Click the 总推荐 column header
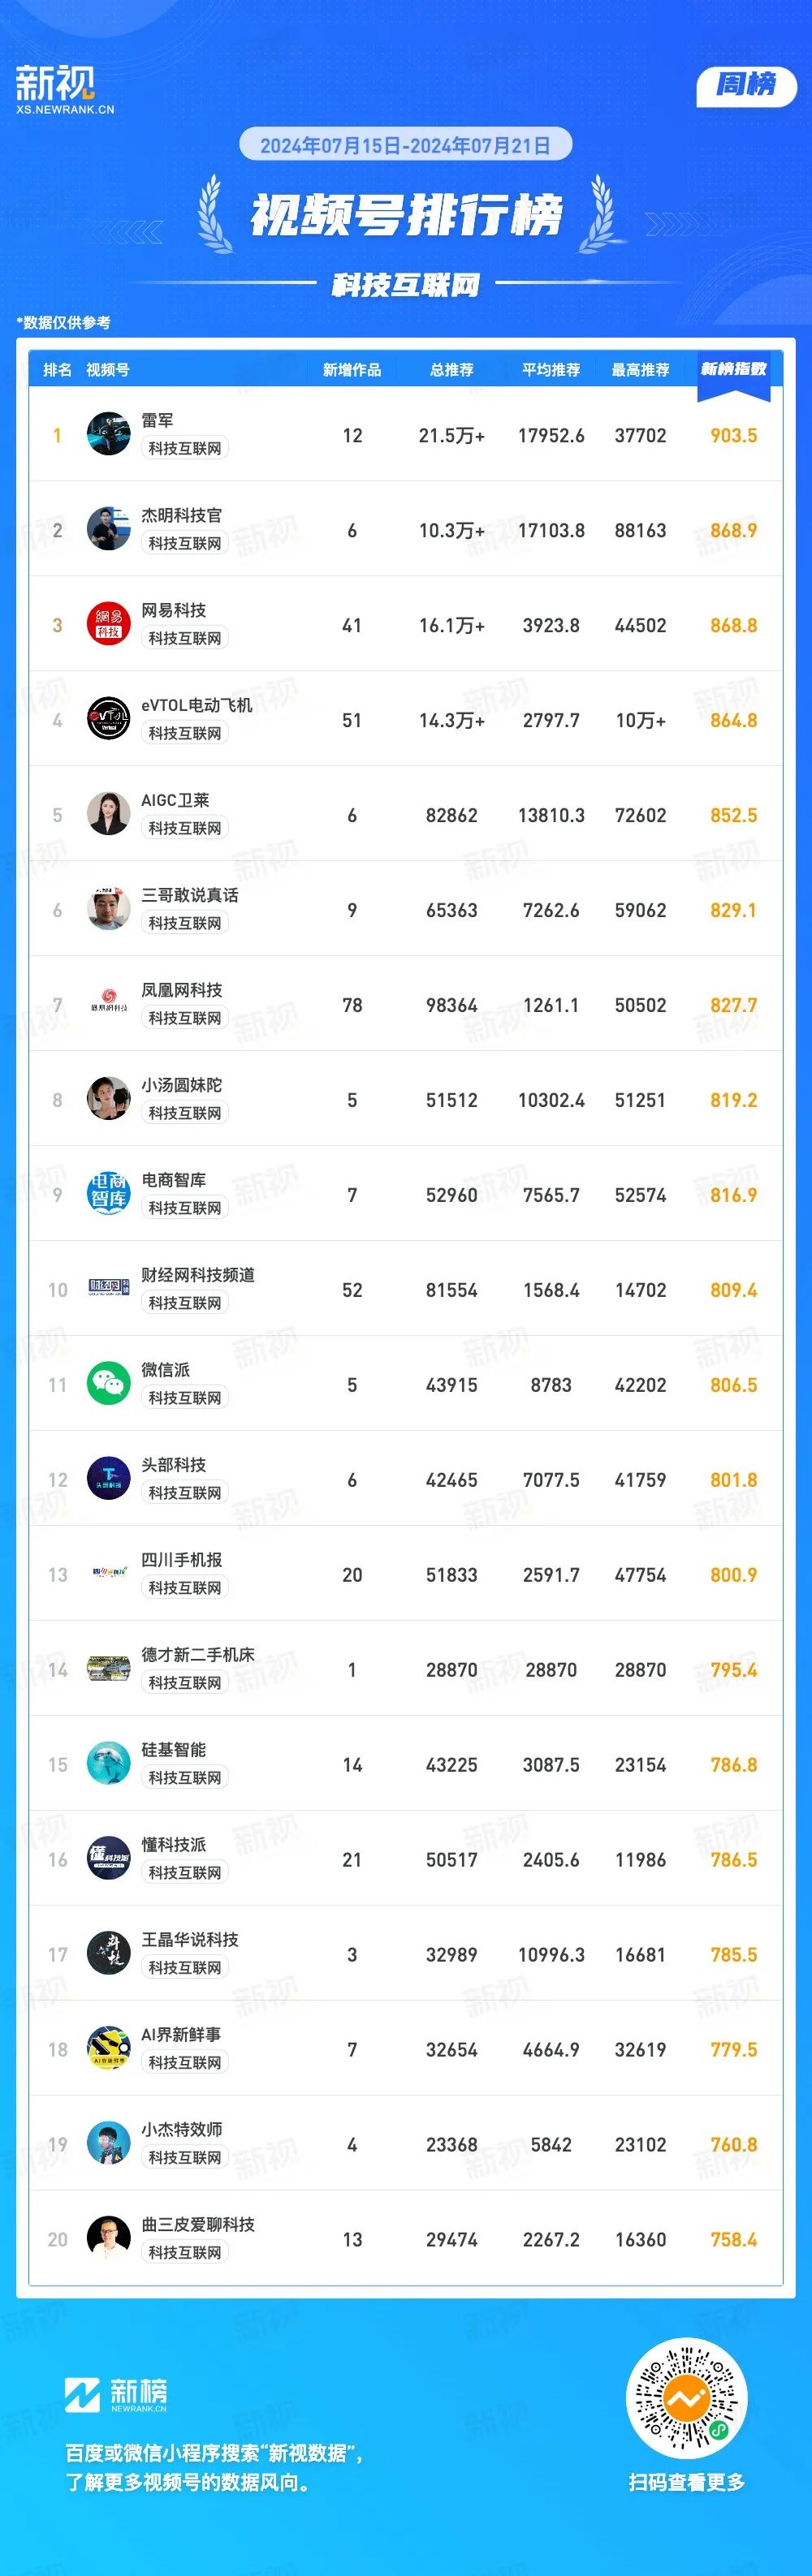This screenshot has width=812, height=2576. [452, 370]
